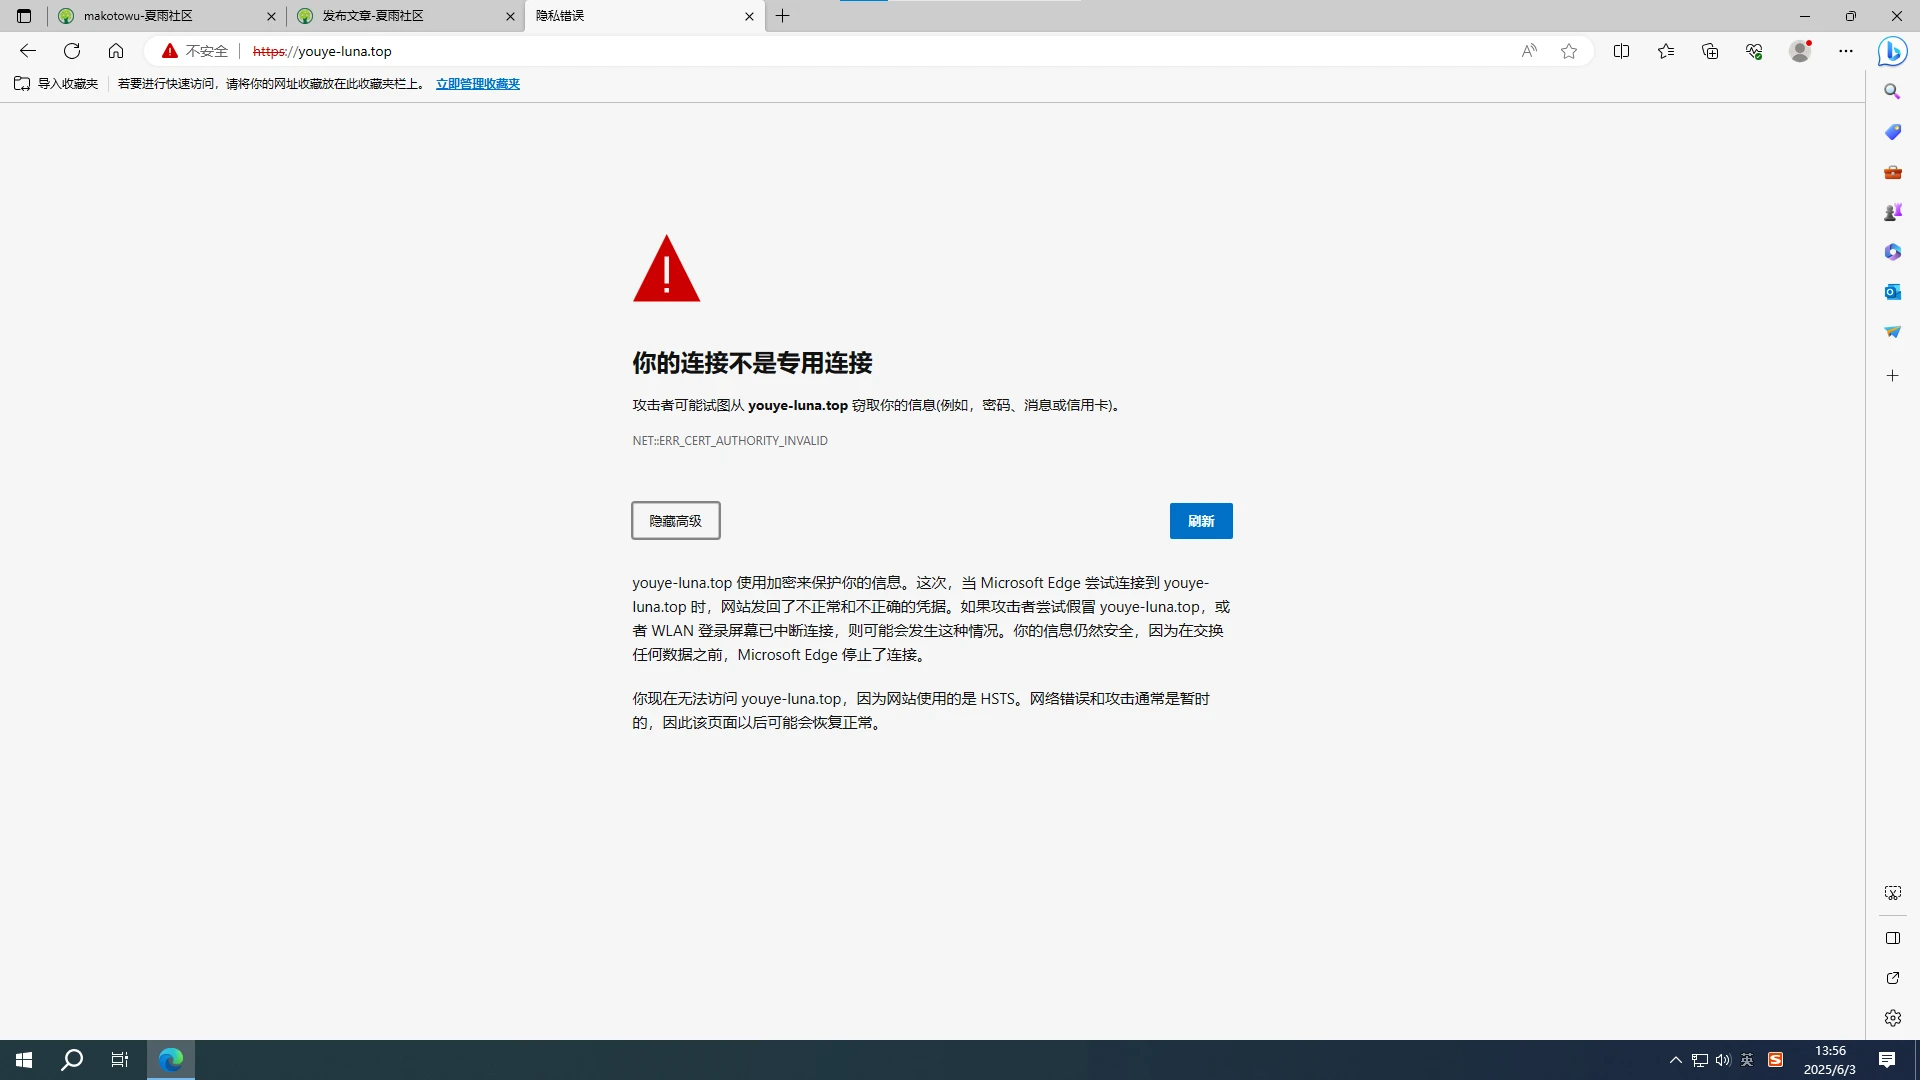Viewport: 1920px width, 1080px height.
Task: Open the sidebar tools briefcase icon
Action: pos(1892,172)
